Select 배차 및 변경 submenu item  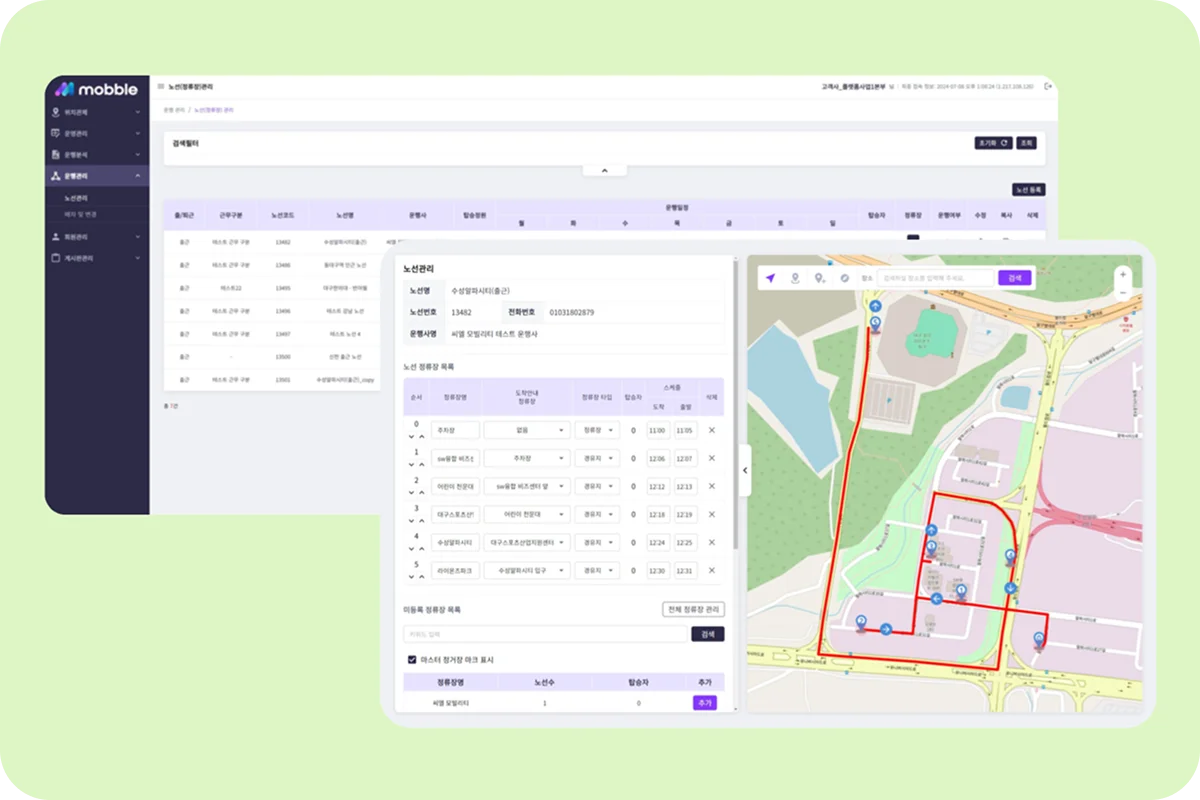(x=80, y=214)
